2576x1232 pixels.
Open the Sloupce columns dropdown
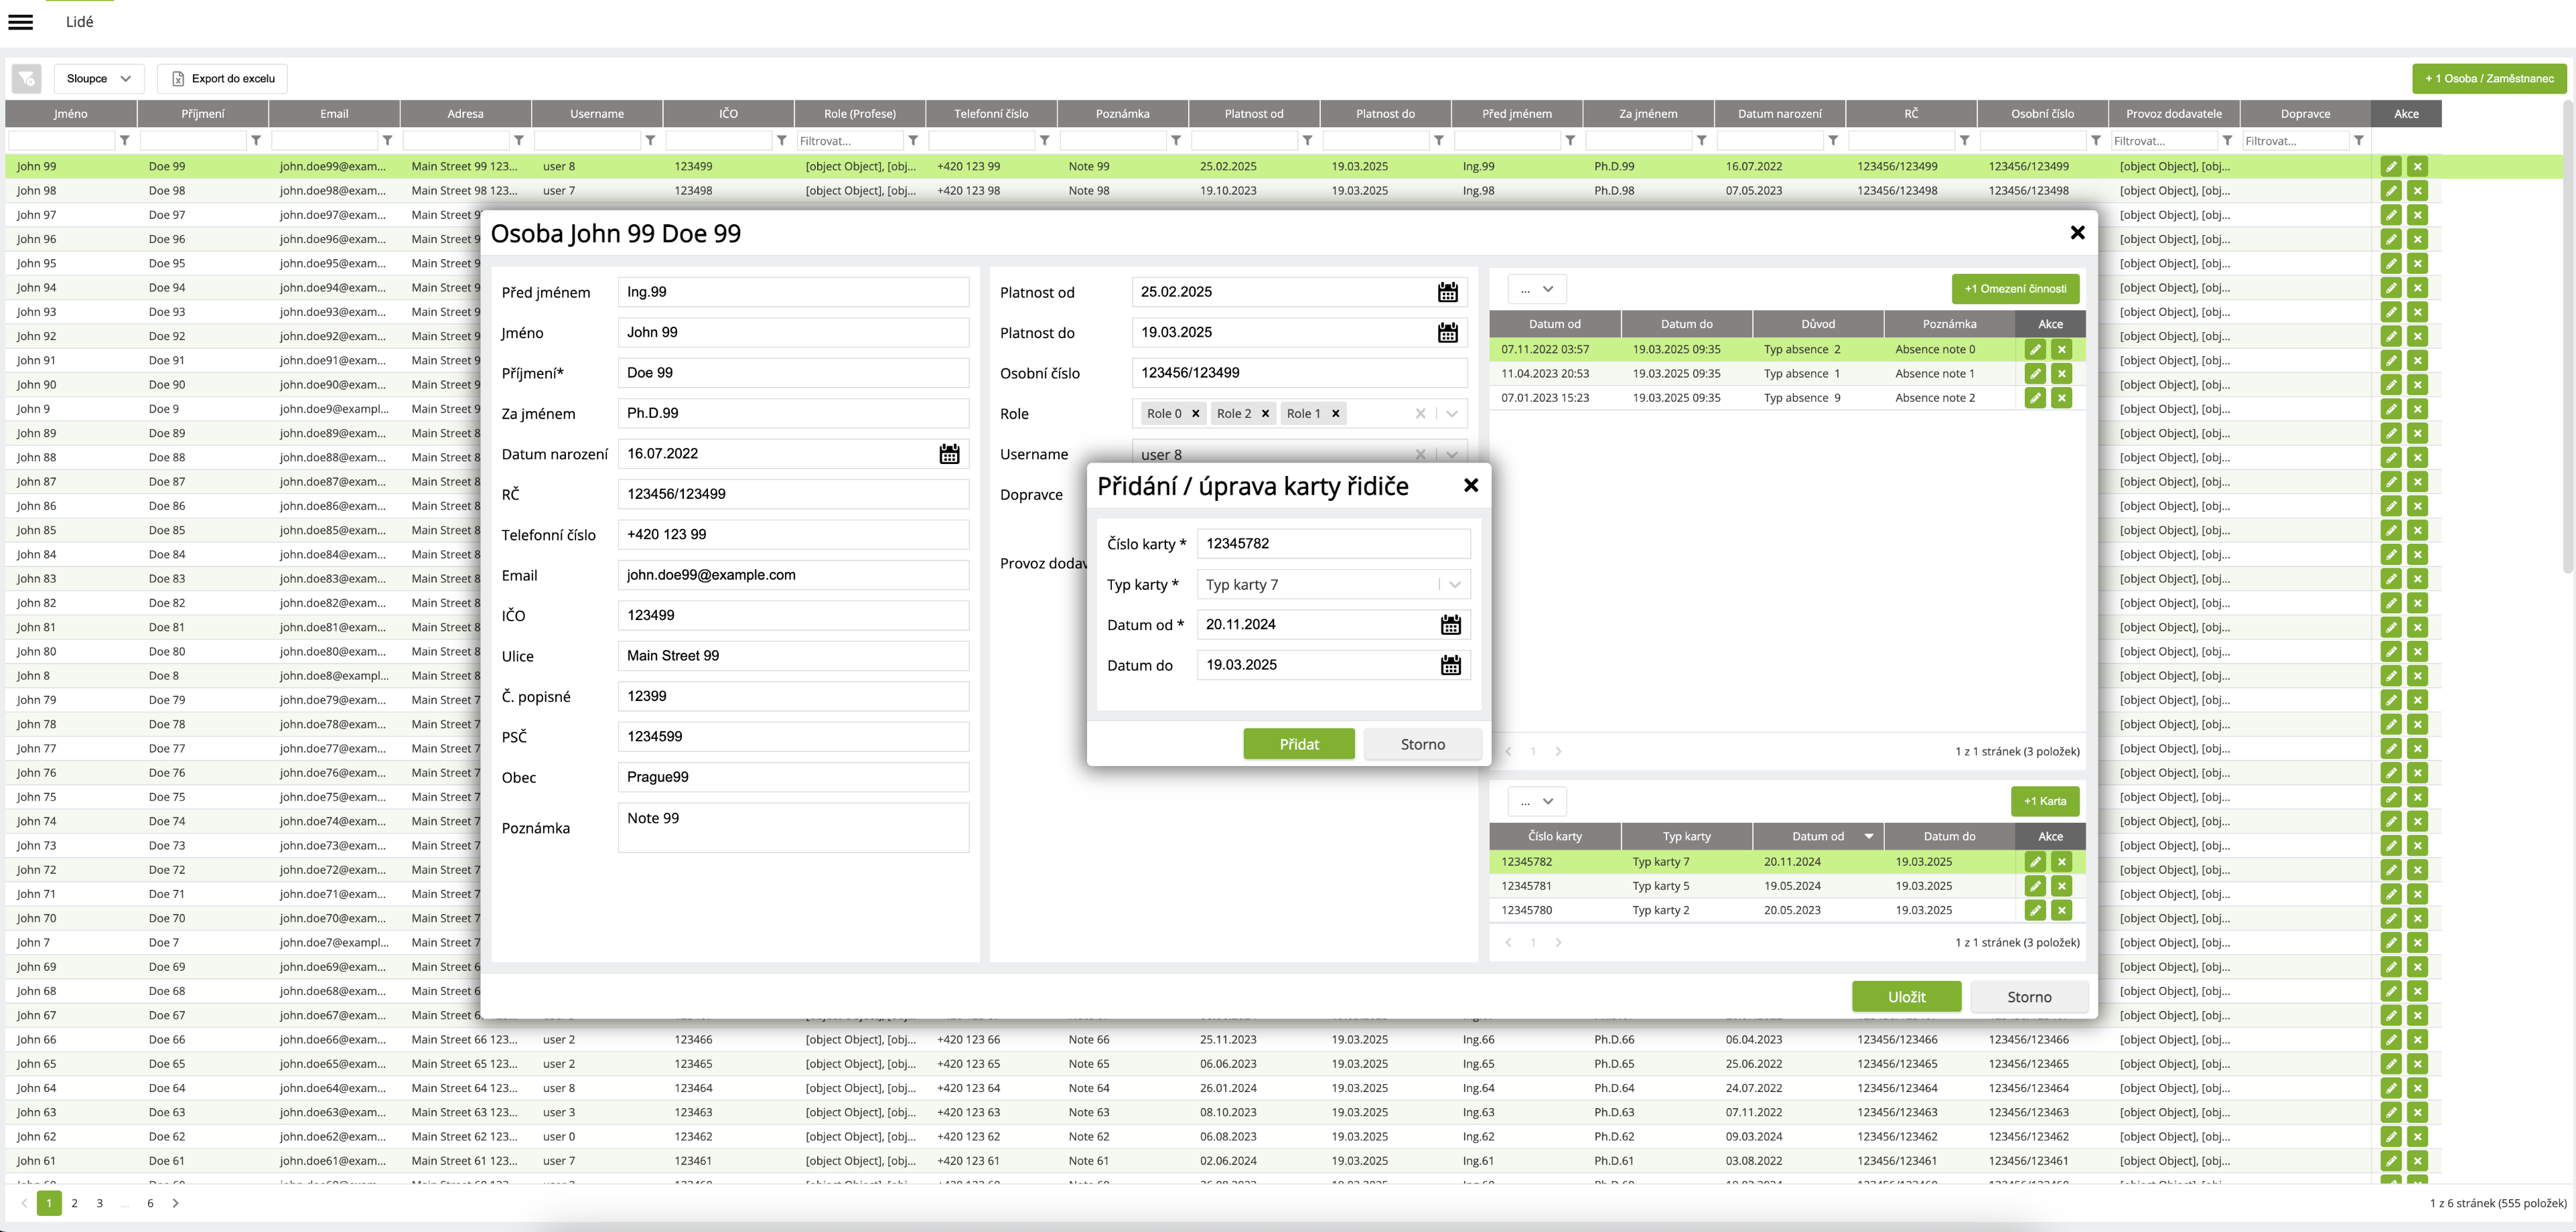pyautogui.click(x=98, y=78)
